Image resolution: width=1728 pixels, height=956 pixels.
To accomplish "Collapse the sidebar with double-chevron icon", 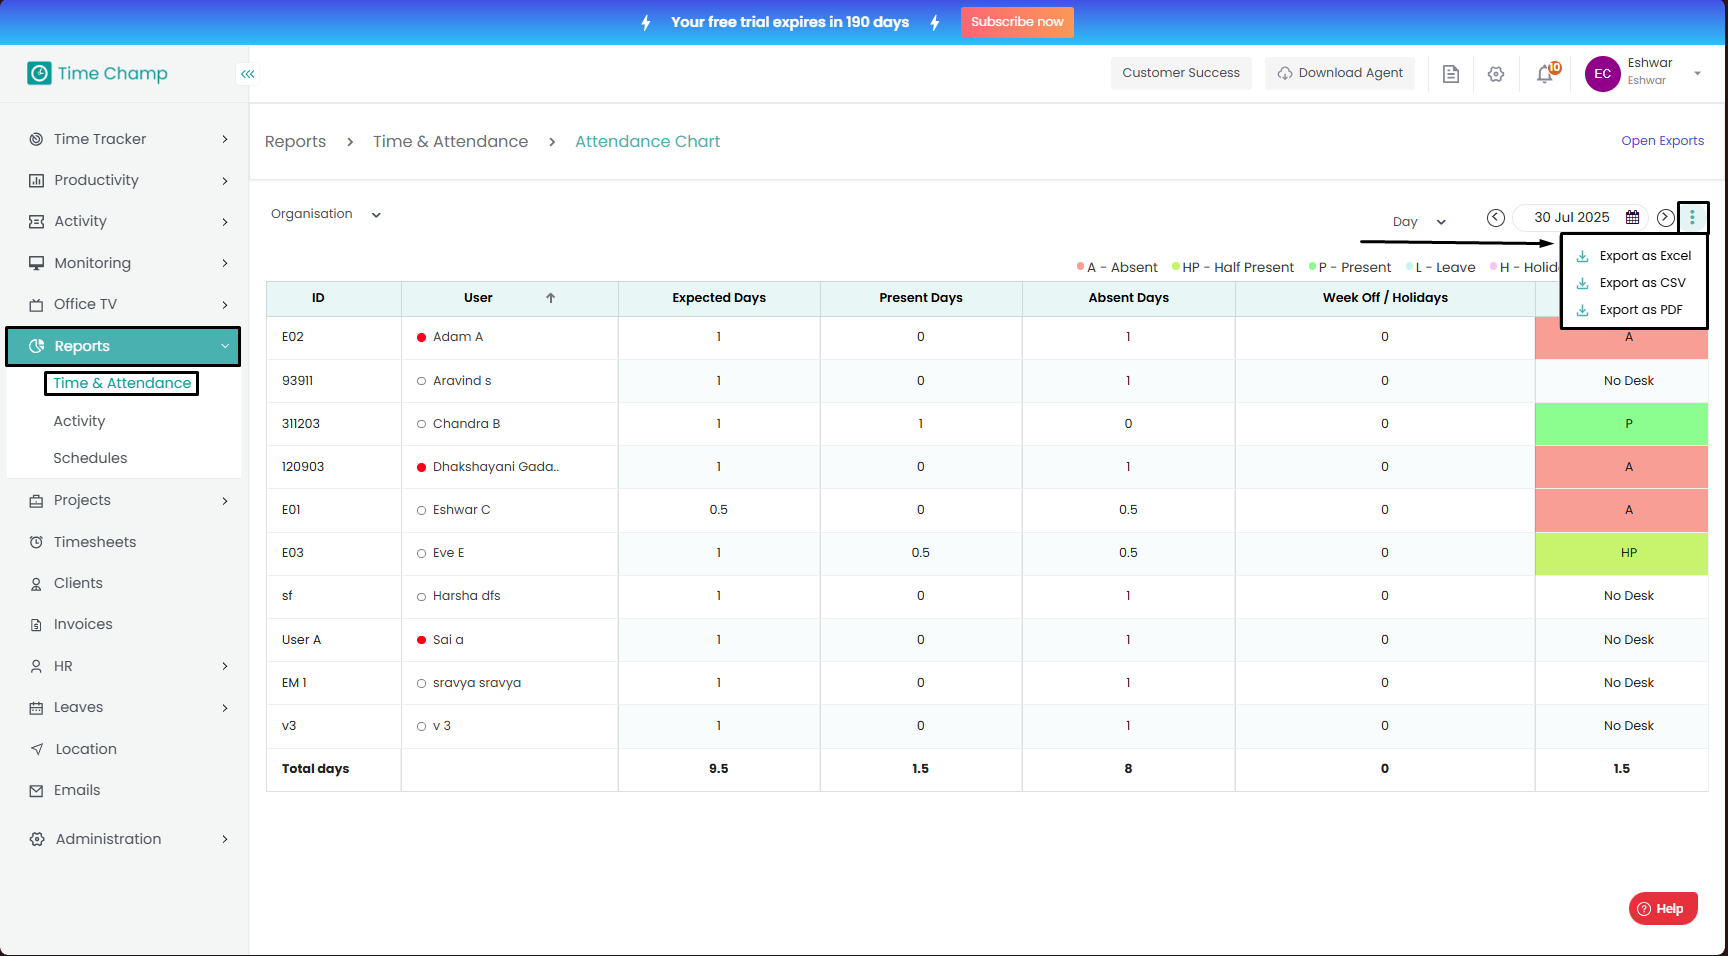I will tap(247, 74).
